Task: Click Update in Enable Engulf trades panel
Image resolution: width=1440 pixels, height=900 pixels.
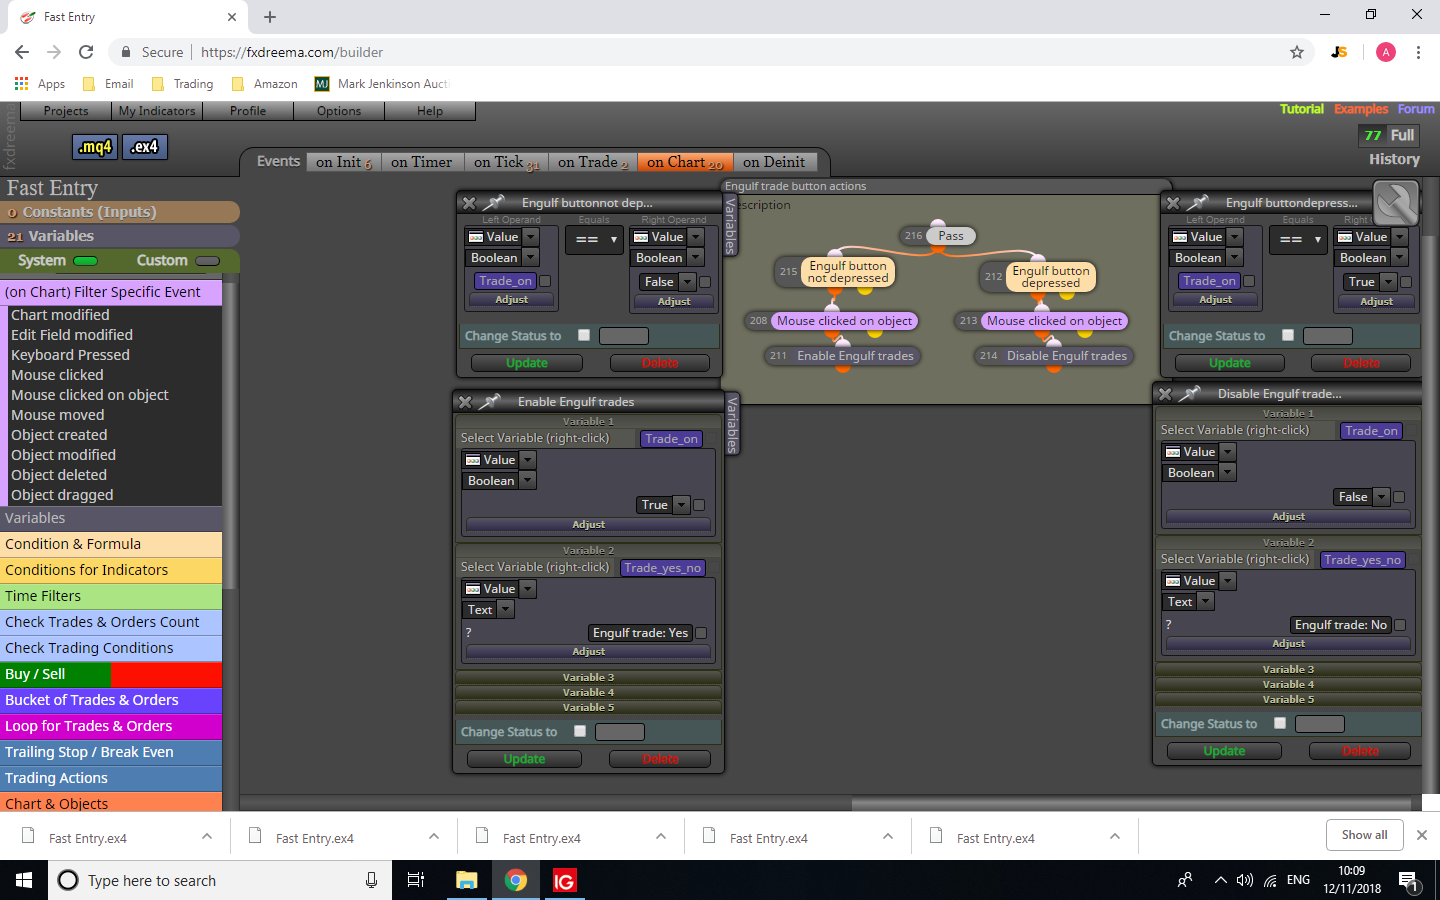Action: [x=525, y=759]
